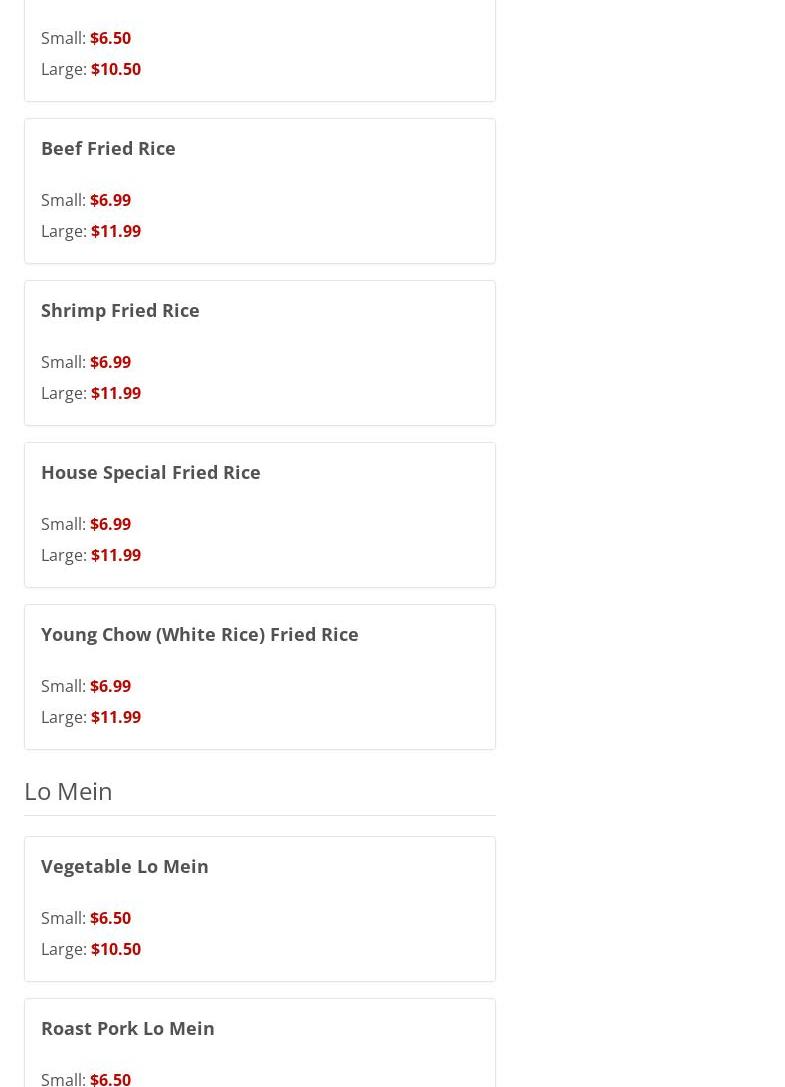
Task: Choose Small $6.50 for Vegetable Lo Mein
Action: [110, 918]
